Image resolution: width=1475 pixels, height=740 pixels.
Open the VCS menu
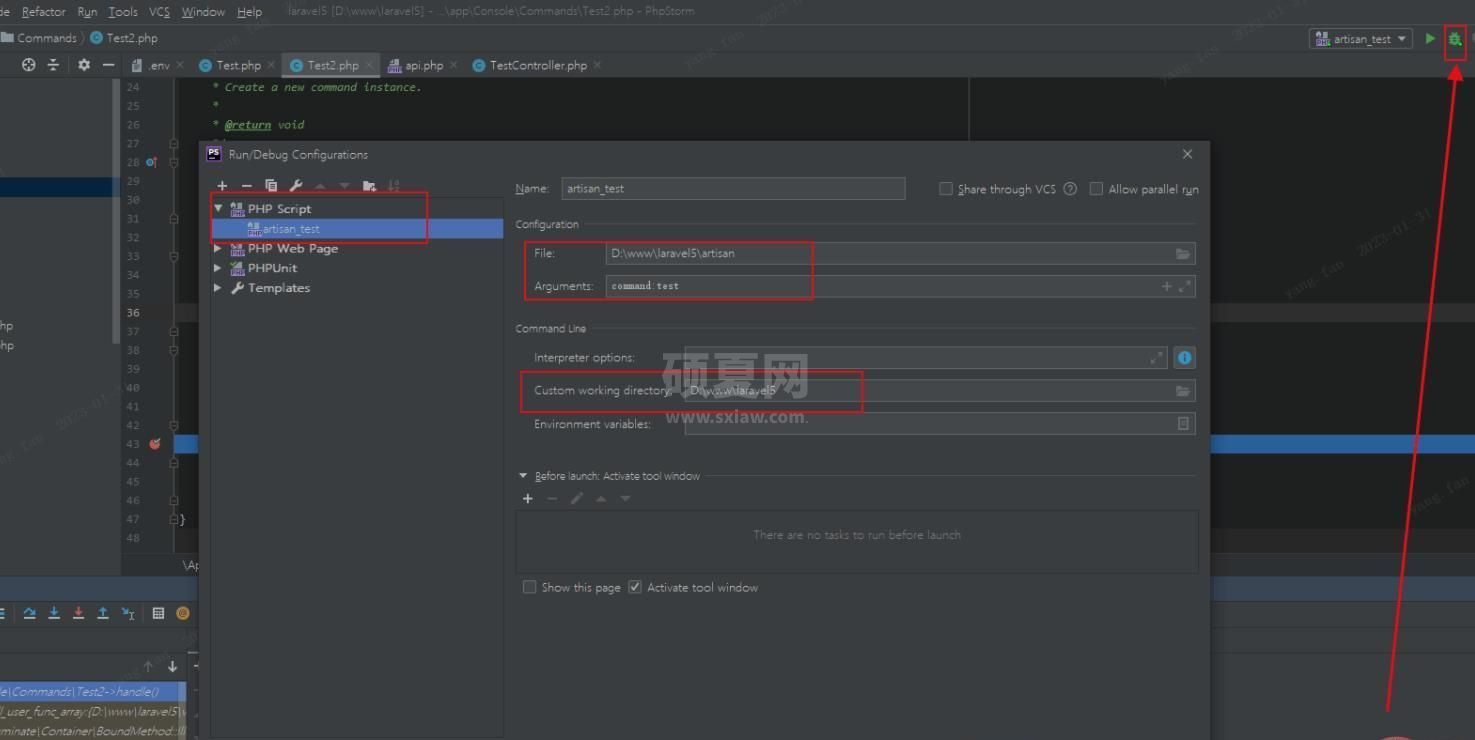point(159,12)
